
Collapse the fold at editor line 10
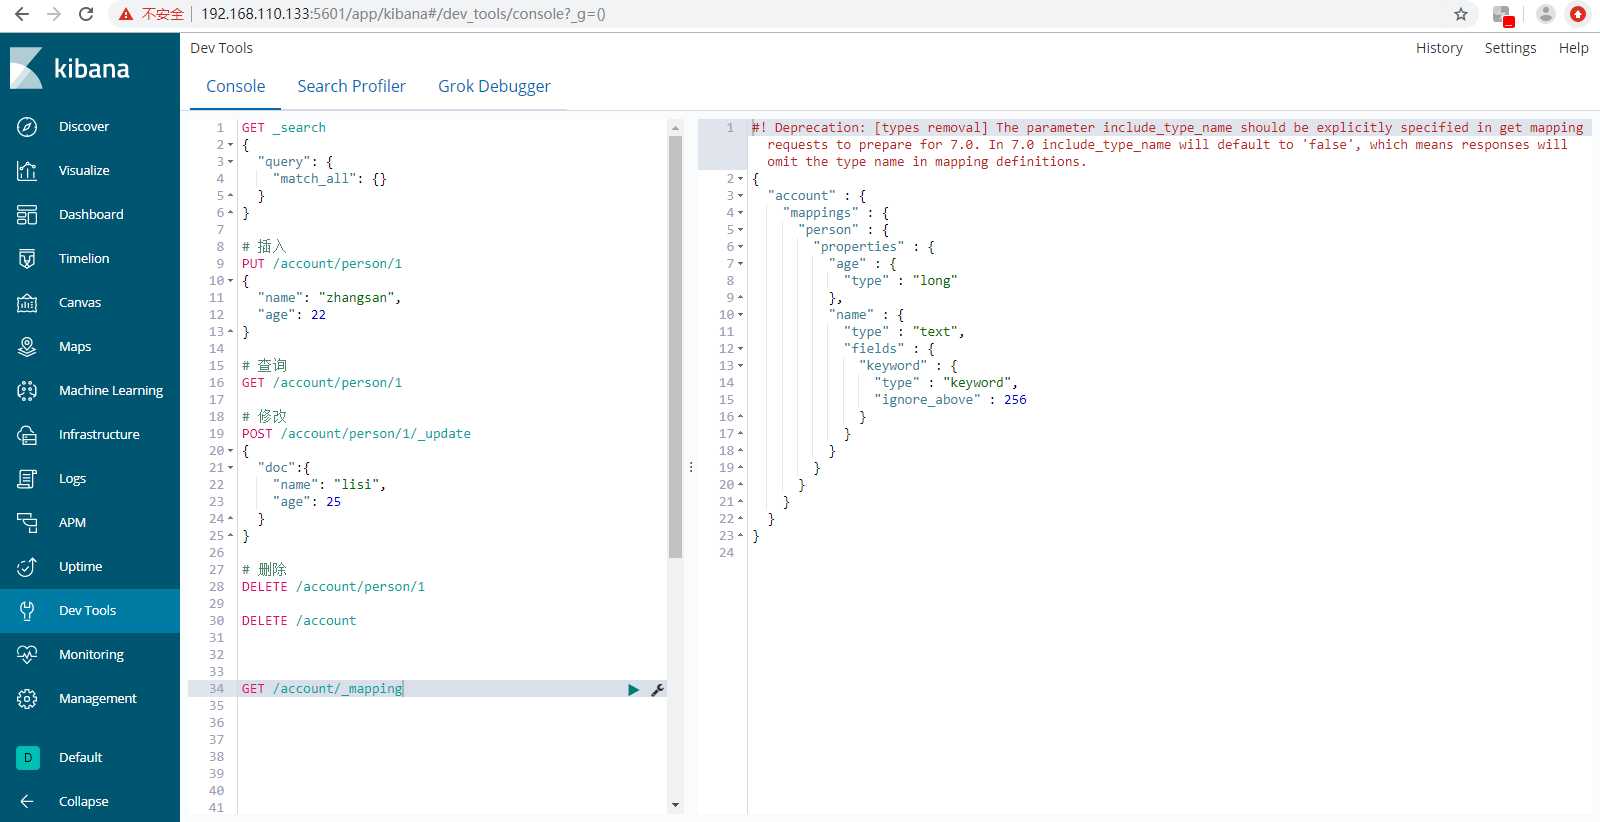point(231,281)
